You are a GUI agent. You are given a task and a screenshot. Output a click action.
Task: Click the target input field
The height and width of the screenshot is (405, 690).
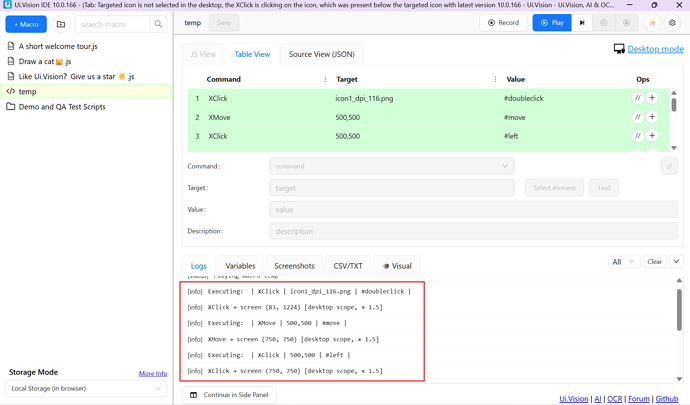click(x=392, y=188)
